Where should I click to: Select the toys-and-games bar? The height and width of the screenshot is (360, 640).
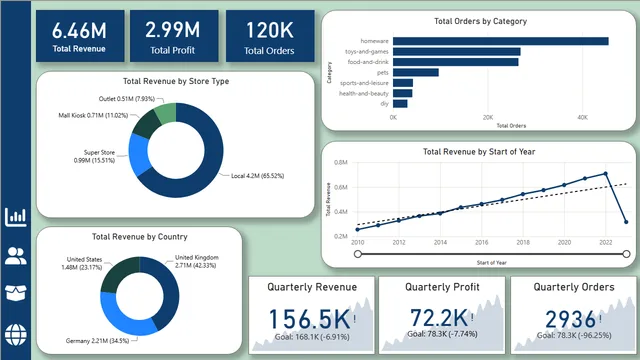click(457, 52)
